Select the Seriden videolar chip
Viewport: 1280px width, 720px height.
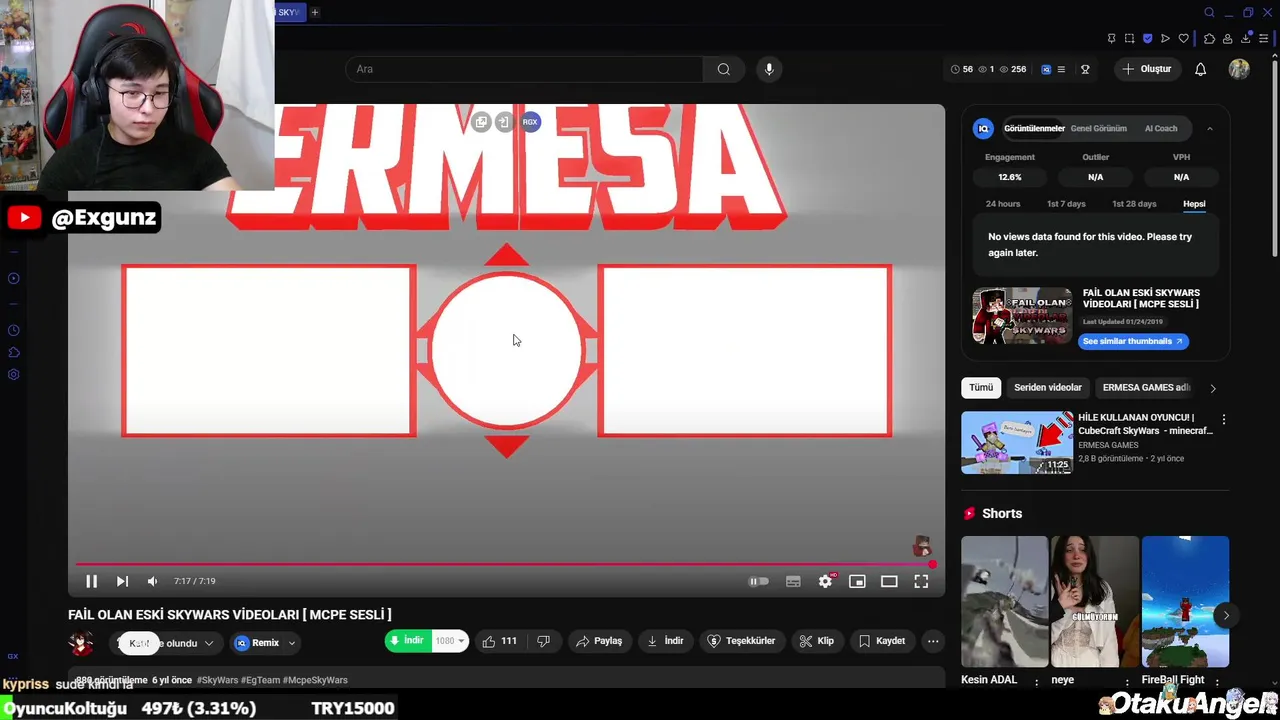point(1048,387)
